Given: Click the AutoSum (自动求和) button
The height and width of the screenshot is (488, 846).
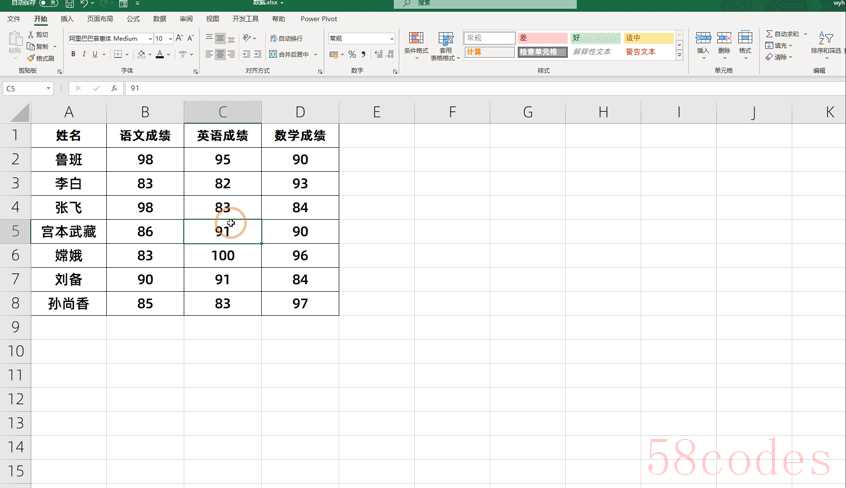Looking at the screenshot, I should click(785, 33).
